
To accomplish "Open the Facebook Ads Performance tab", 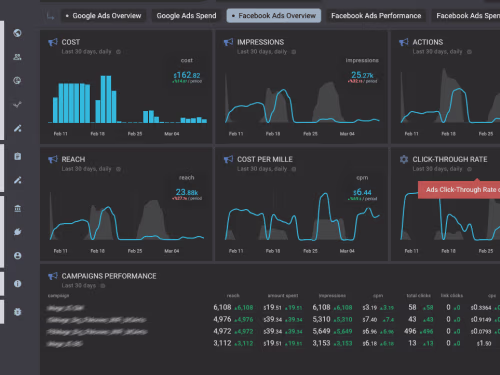I will tap(376, 16).
